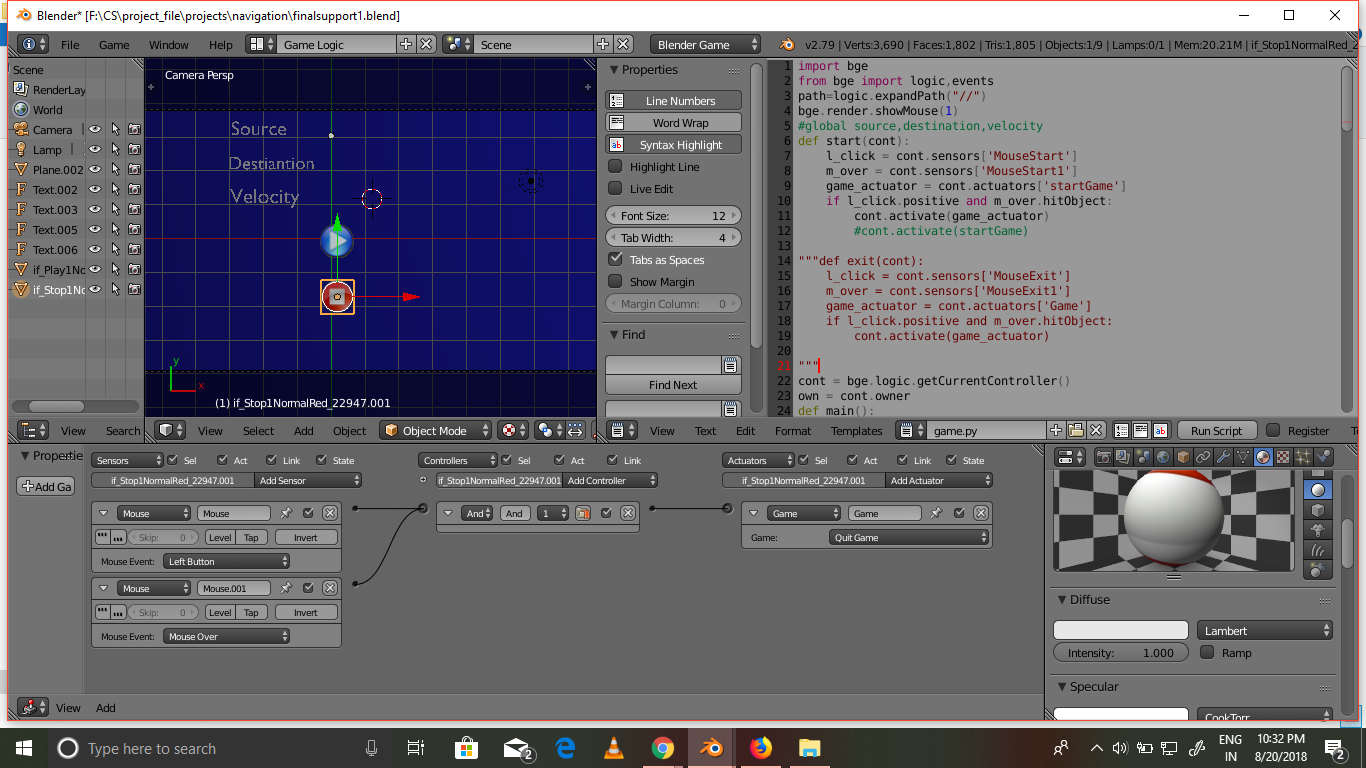Create a new text block with the plus icon
The image size is (1366, 768).
tap(1056, 430)
